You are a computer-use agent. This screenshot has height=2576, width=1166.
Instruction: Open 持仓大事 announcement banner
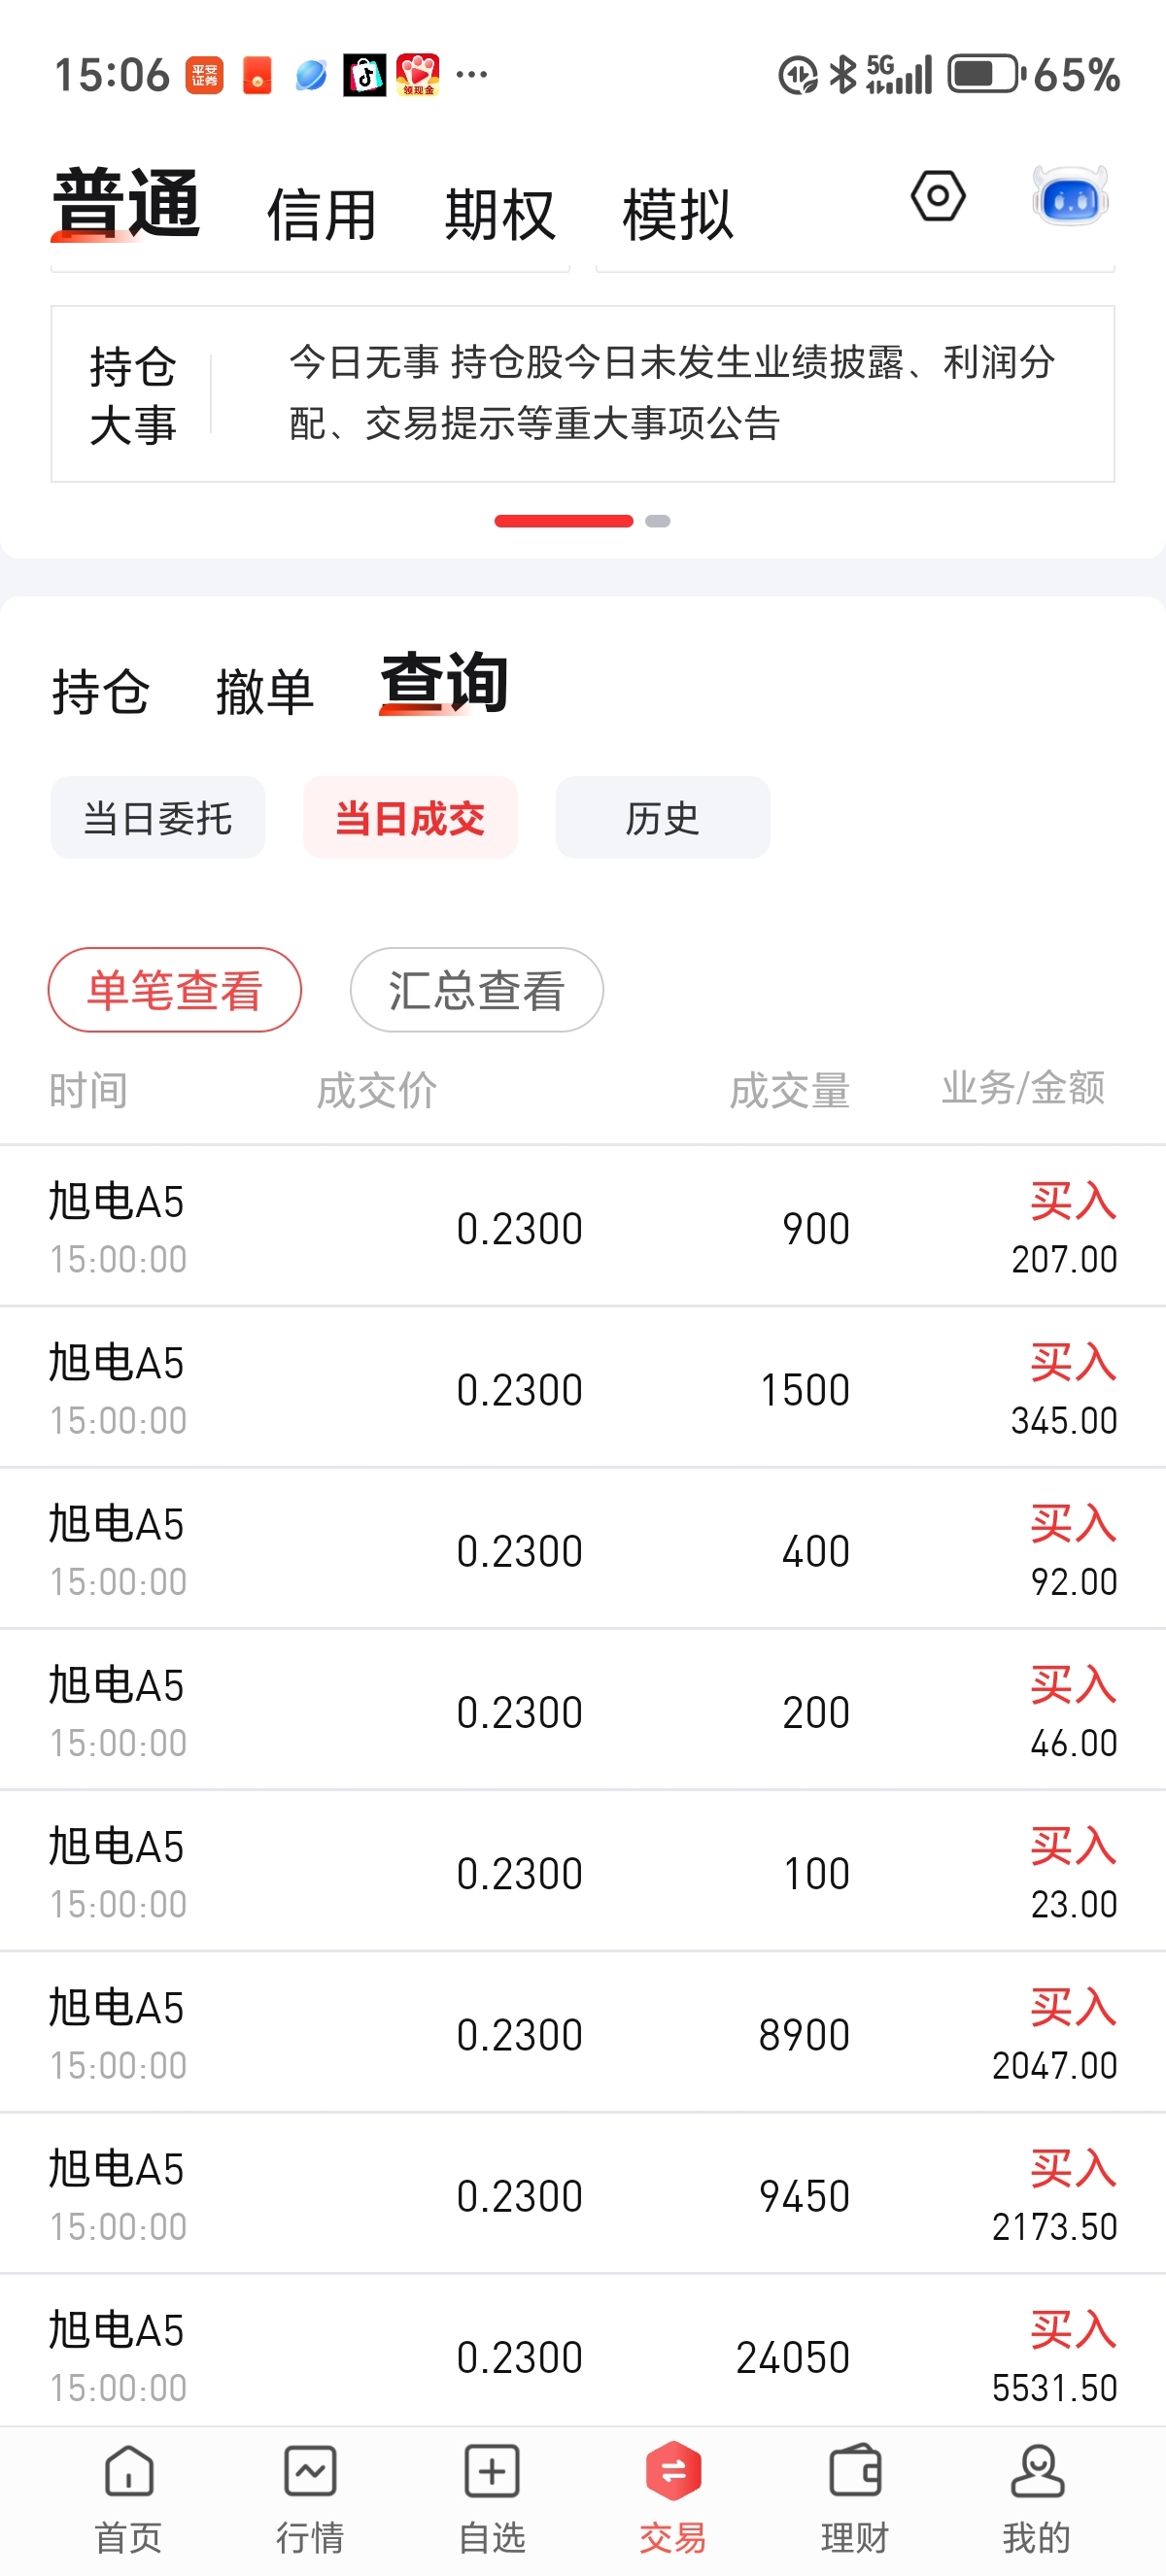point(583,394)
